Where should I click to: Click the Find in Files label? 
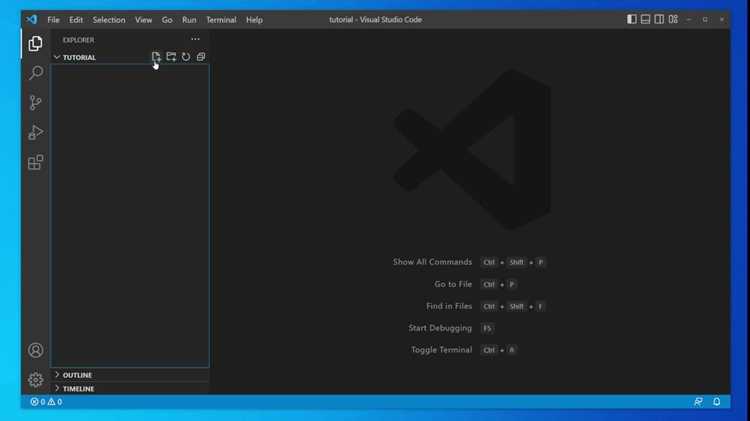coord(449,306)
